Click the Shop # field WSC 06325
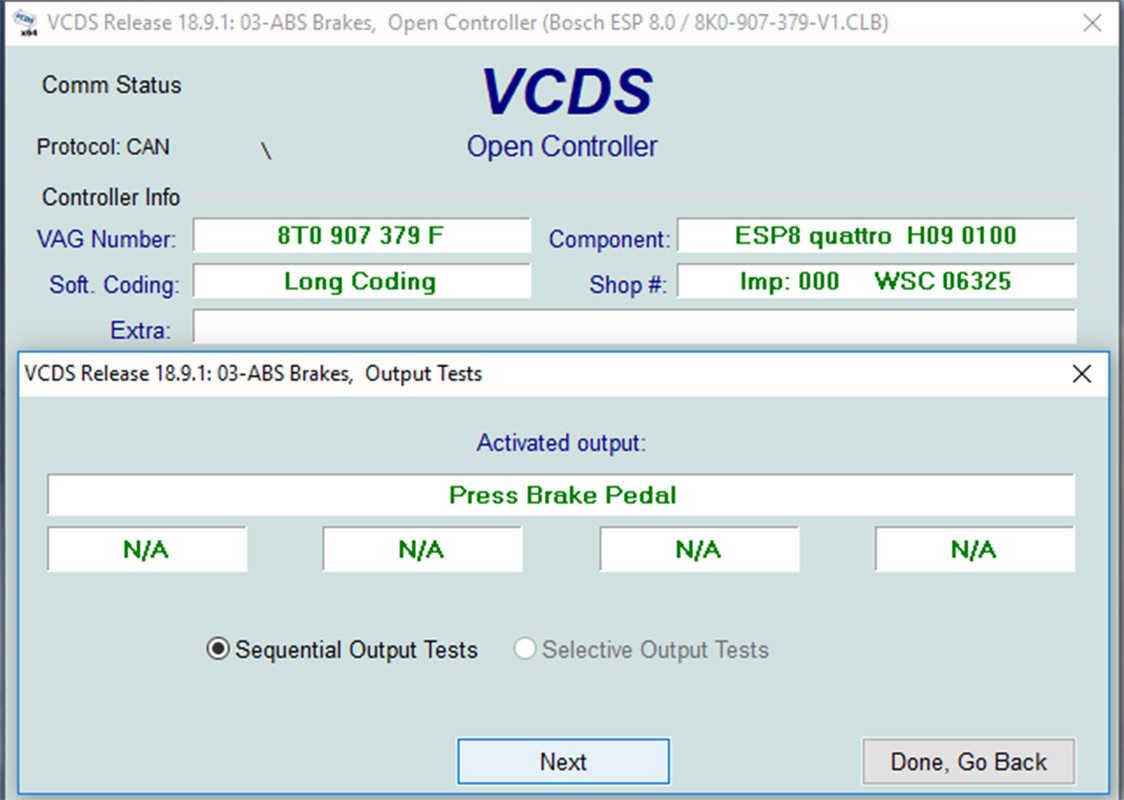Viewport: 1124px width, 800px height. [877, 282]
